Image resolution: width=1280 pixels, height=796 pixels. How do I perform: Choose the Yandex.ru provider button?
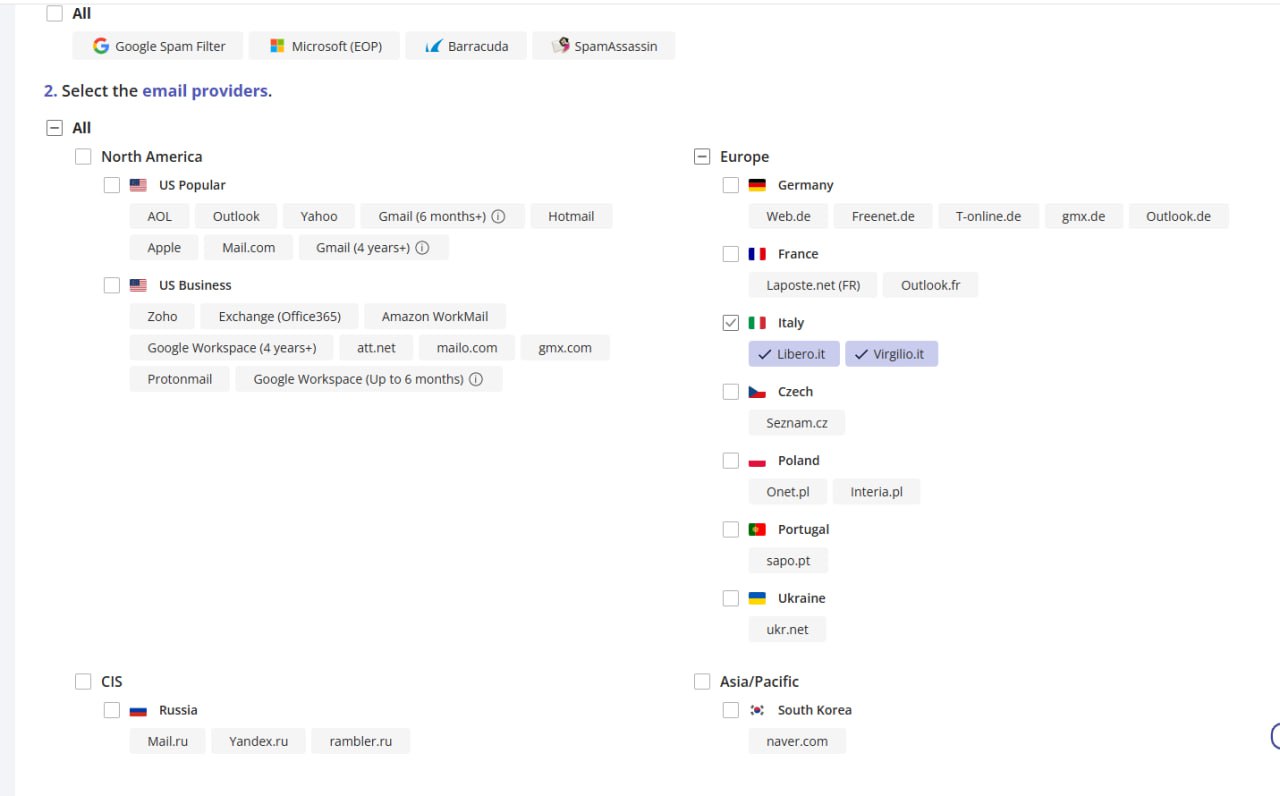pos(258,741)
